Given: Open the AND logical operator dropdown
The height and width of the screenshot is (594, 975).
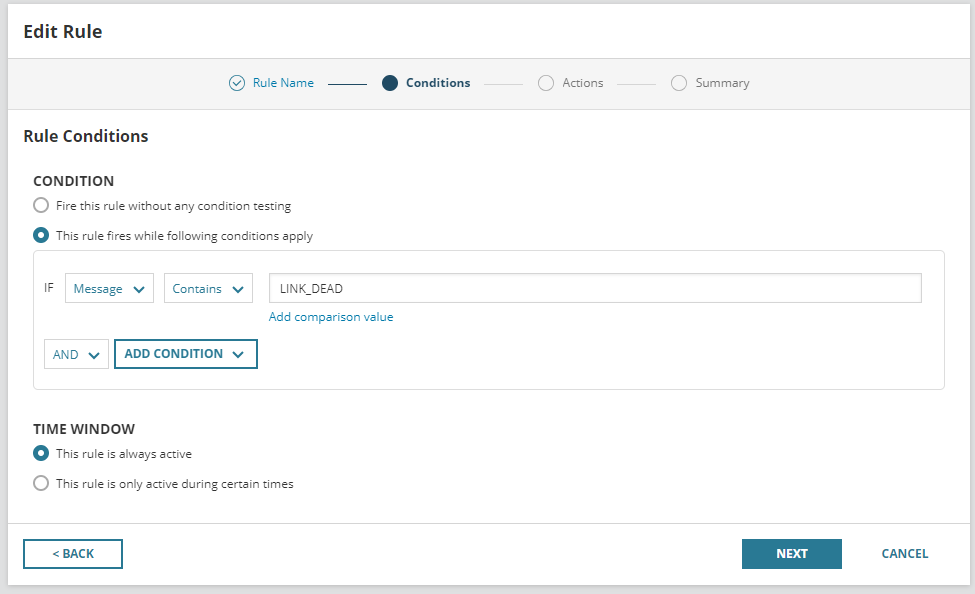Looking at the screenshot, I should pos(76,355).
